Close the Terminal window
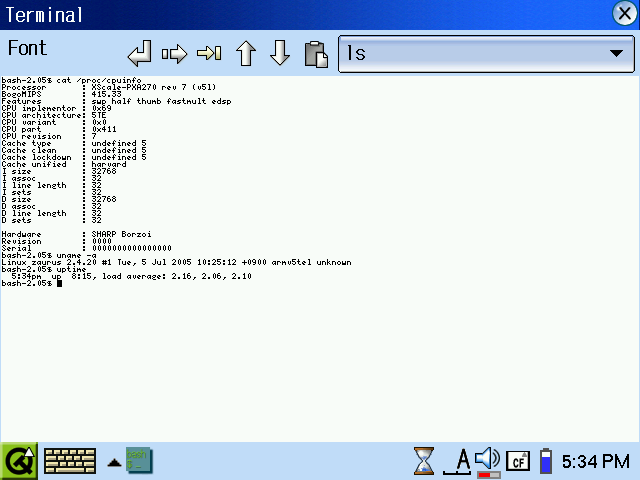 [x=624, y=14]
